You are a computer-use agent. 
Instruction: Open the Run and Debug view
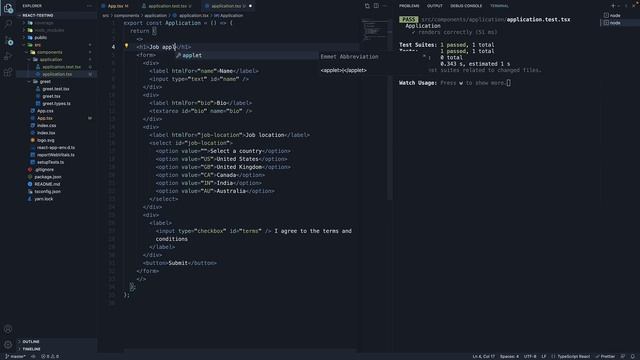(x=8, y=56)
